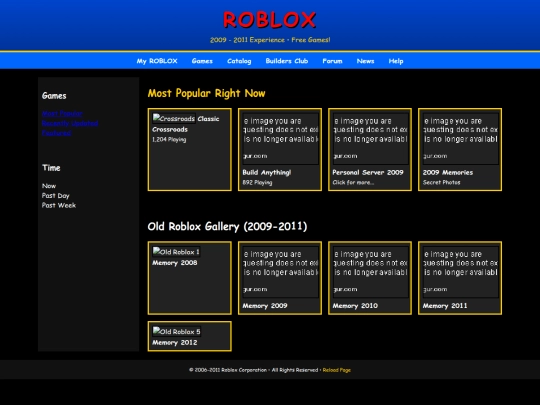
Task: Select the Past Day time filter
Action: click(55, 196)
